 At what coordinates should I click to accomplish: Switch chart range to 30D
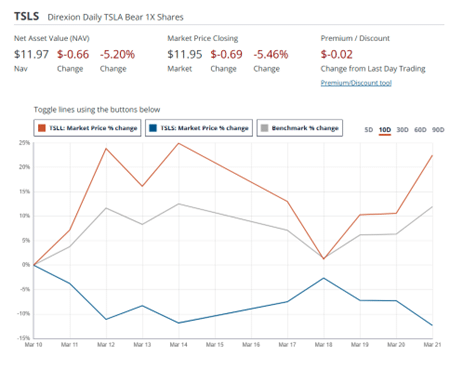[402, 130]
